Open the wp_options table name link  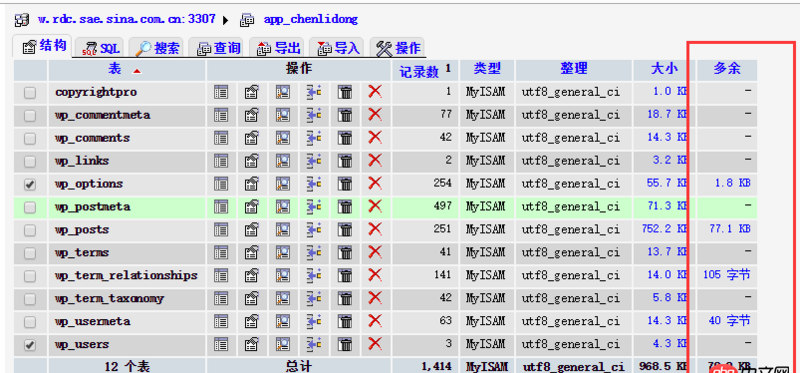(x=89, y=184)
